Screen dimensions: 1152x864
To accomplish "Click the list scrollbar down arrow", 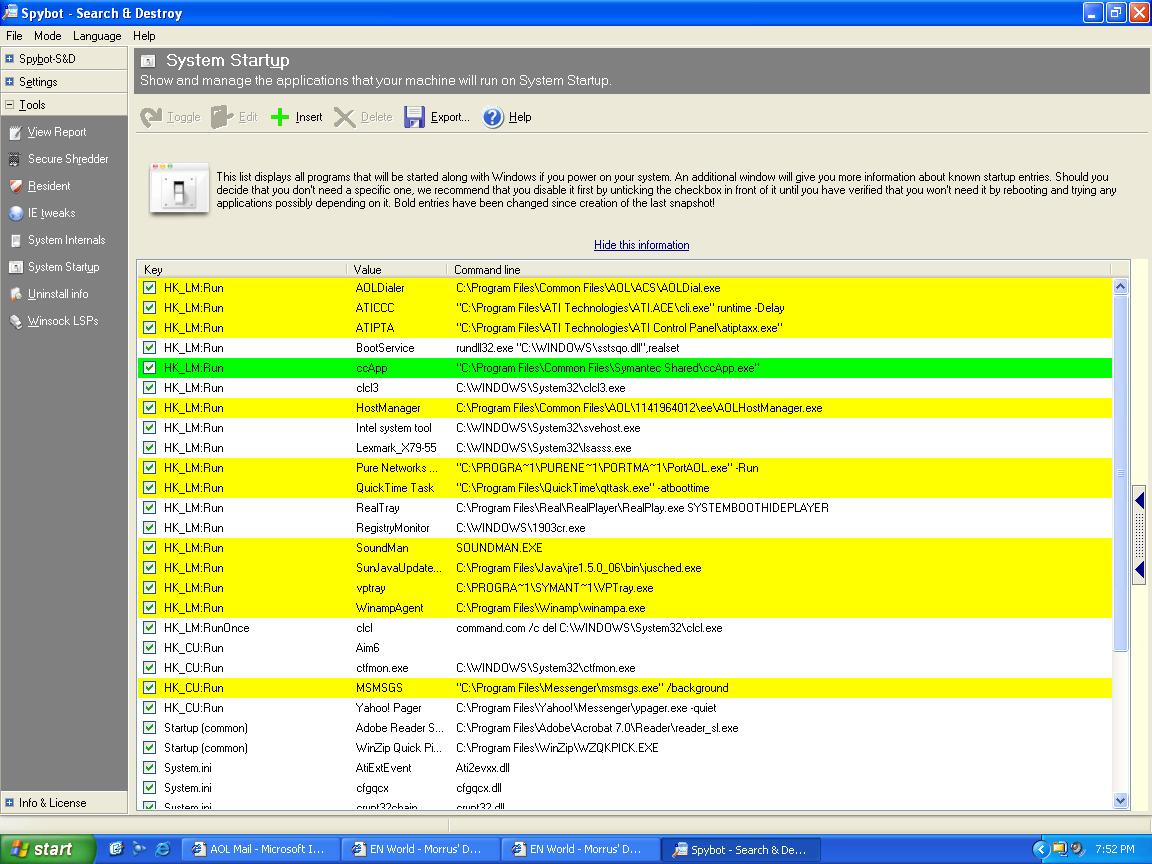I will point(1120,801).
